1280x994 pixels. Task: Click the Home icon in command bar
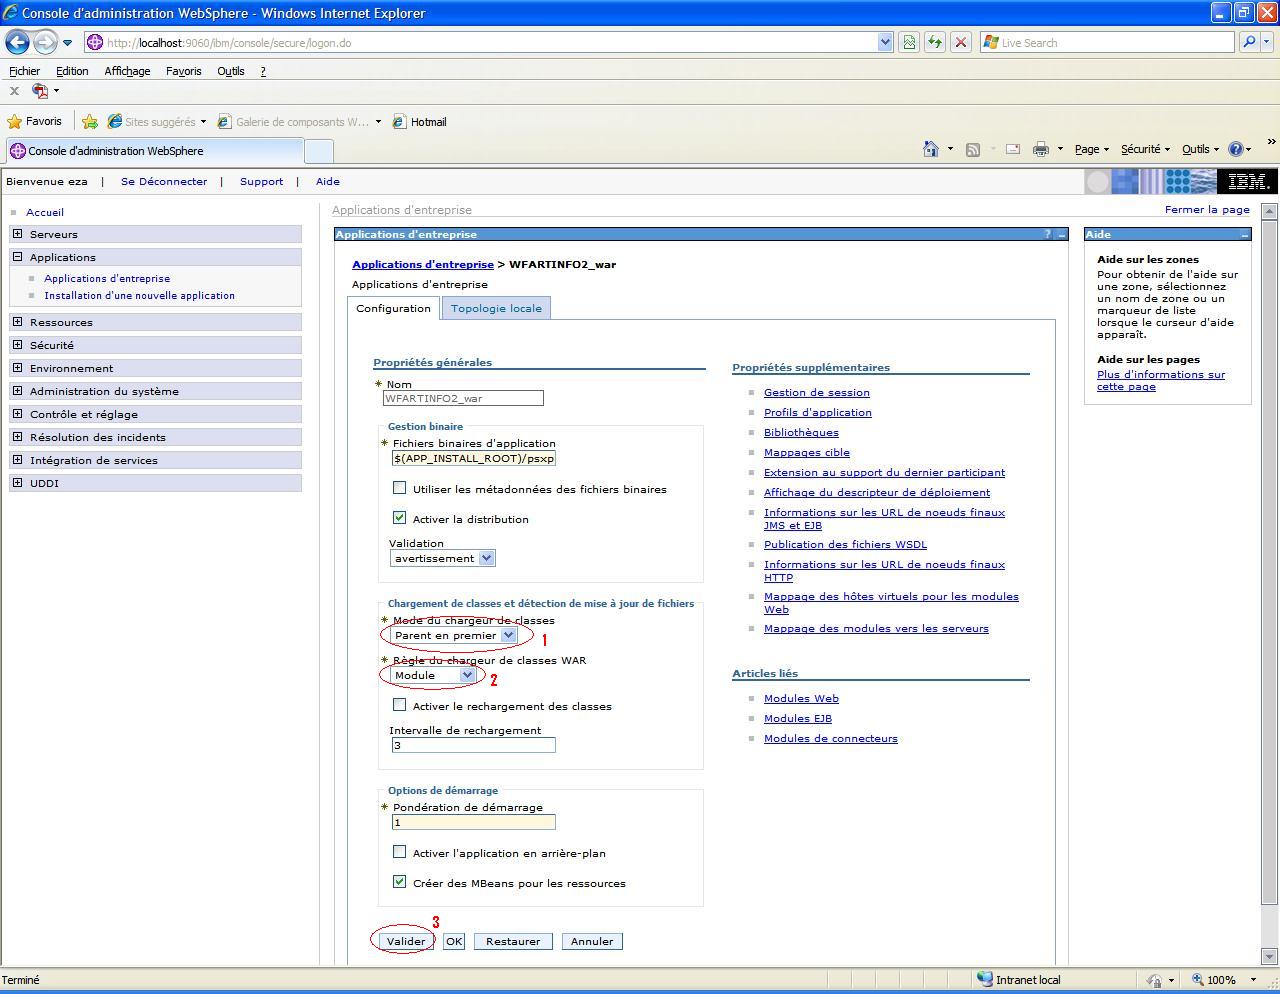(x=930, y=149)
